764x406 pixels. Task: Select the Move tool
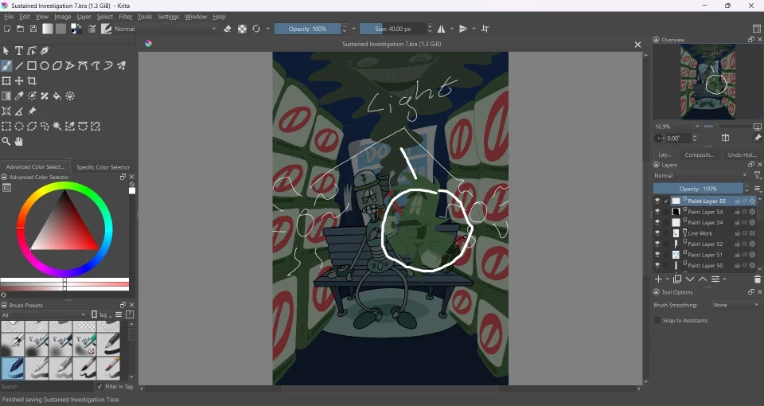click(x=19, y=81)
